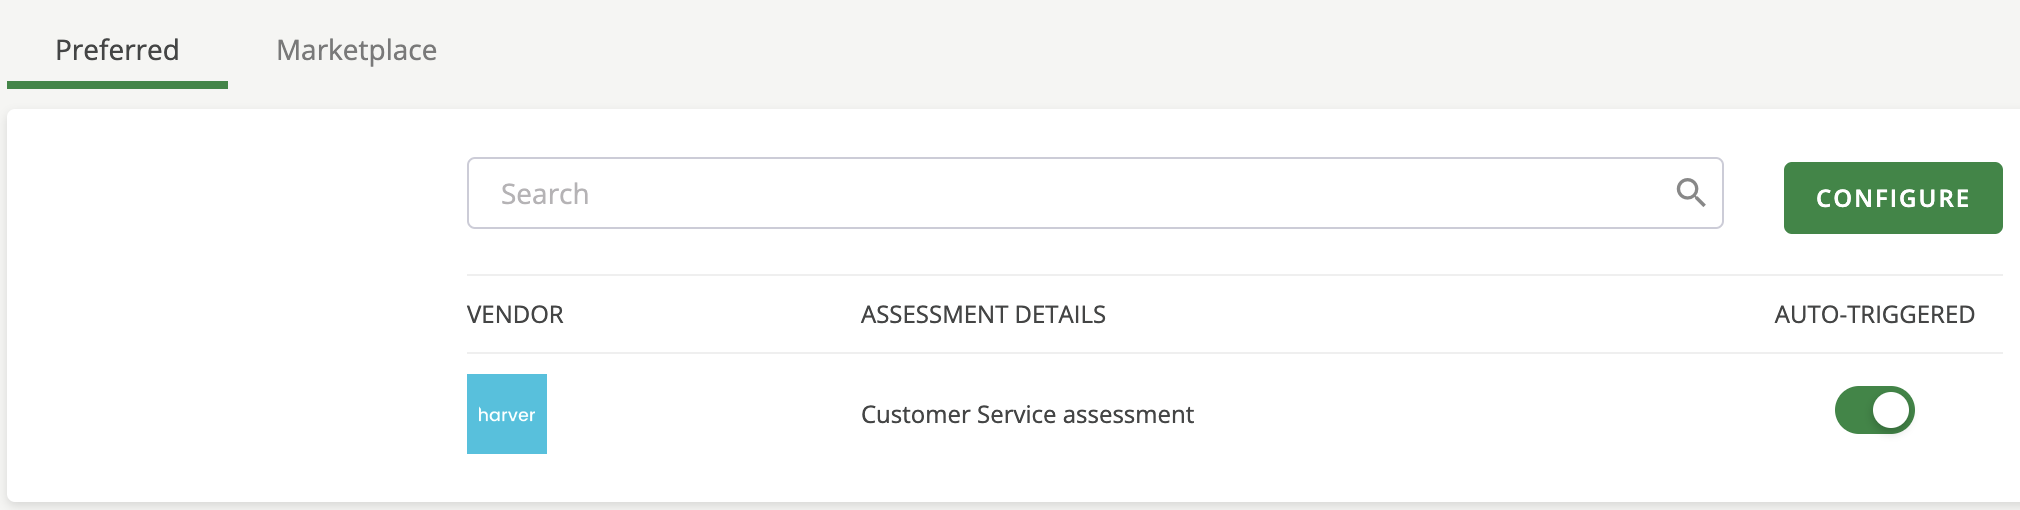Return to Preferred assessments view
The height and width of the screenshot is (510, 2020).
pos(117,50)
